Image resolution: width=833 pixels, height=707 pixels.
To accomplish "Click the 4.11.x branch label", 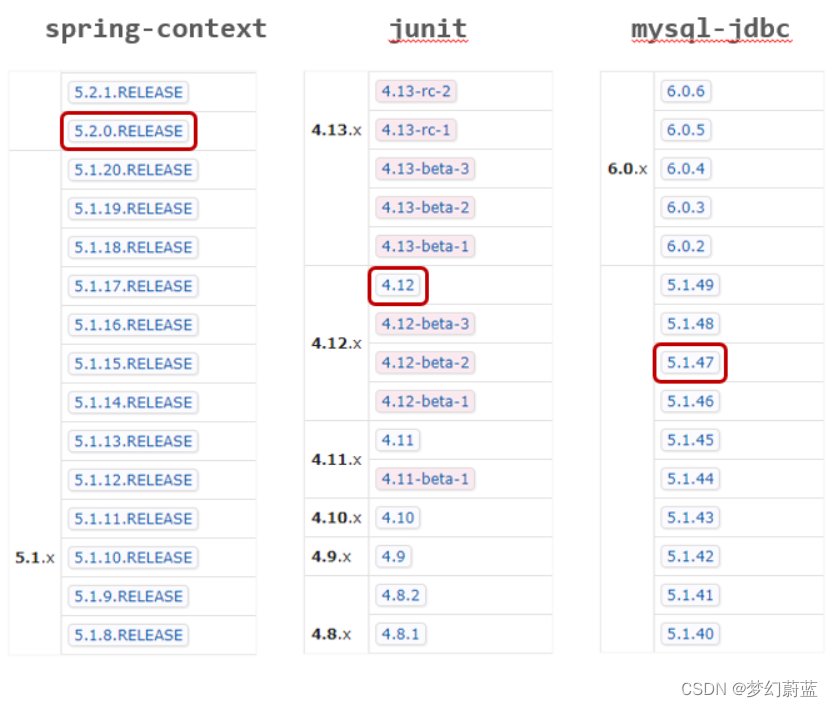I will point(336,459).
